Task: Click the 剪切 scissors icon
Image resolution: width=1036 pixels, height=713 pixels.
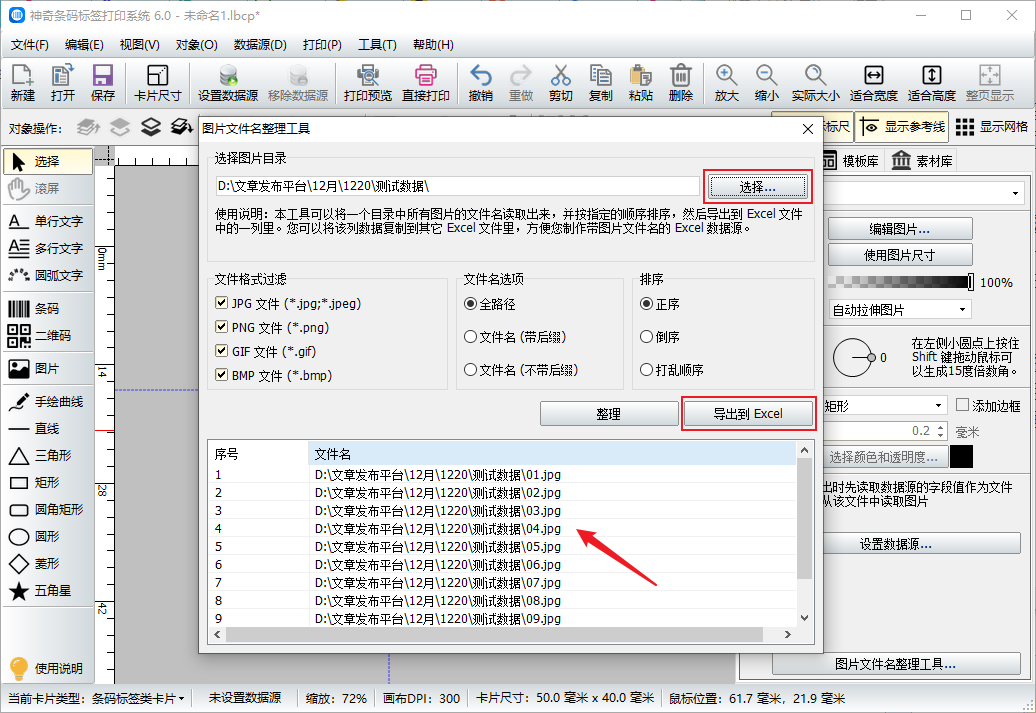Action: point(560,83)
